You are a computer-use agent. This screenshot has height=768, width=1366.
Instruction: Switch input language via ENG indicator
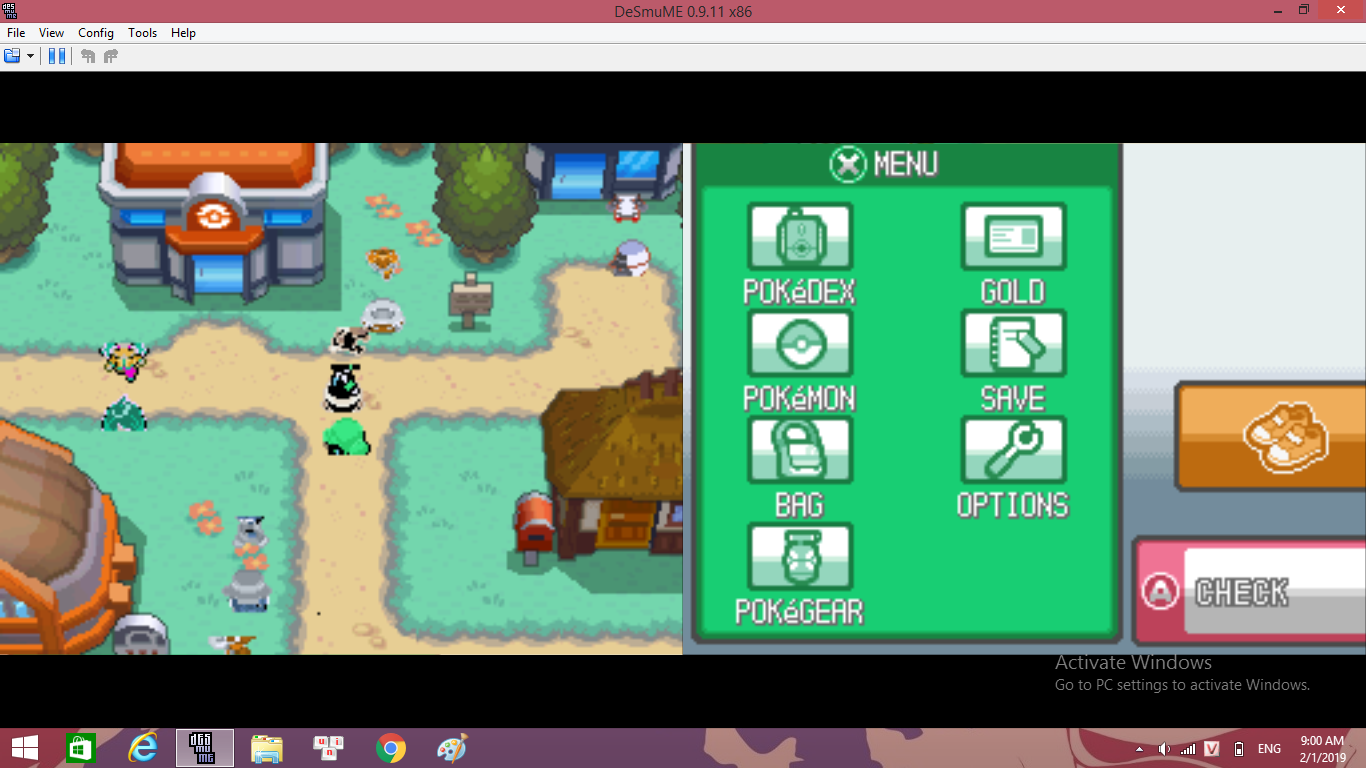[x=1269, y=749]
